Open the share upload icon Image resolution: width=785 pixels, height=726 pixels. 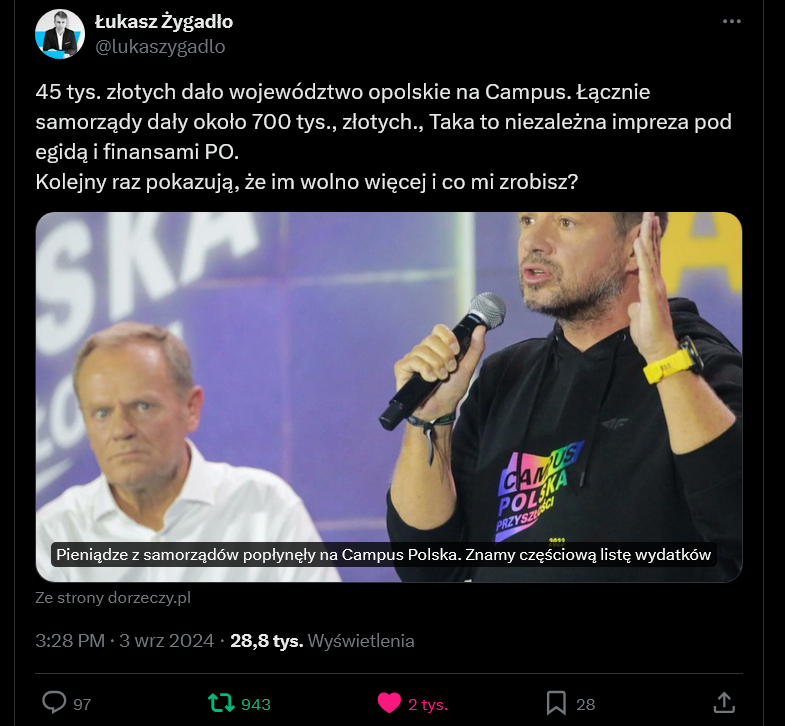click(724, 702)
